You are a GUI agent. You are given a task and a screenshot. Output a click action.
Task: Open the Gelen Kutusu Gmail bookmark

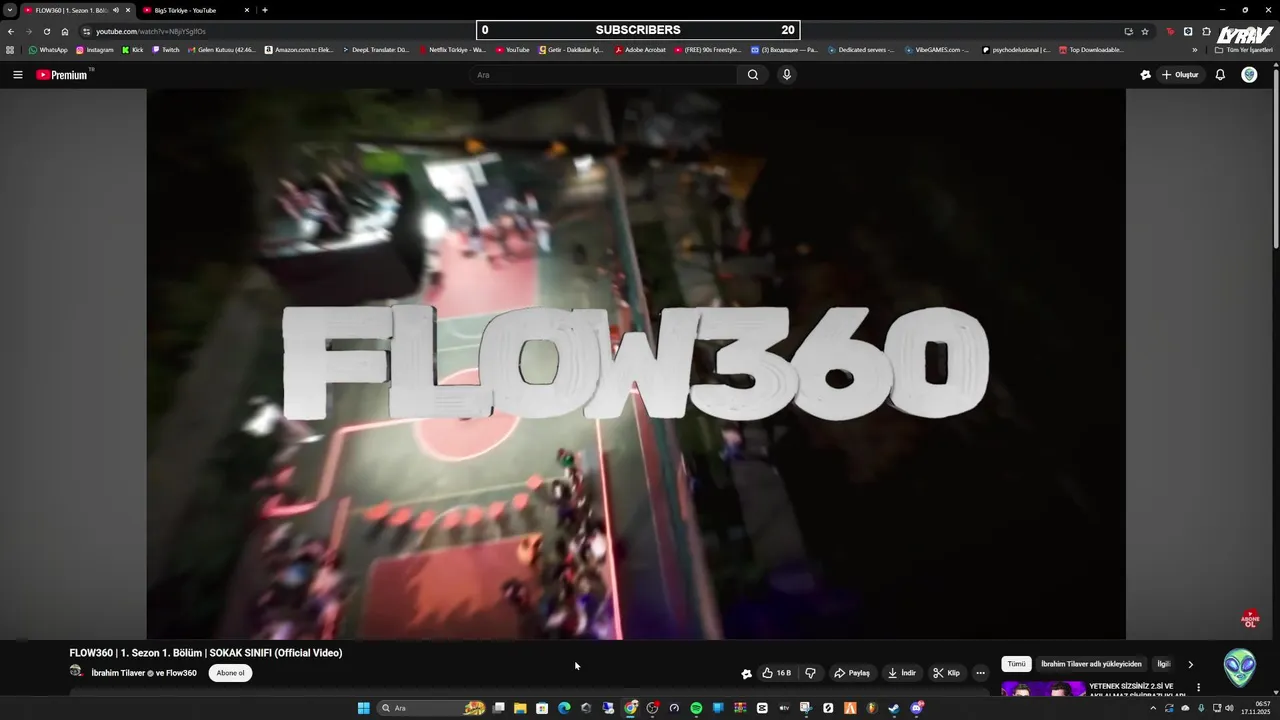[222, 50]
